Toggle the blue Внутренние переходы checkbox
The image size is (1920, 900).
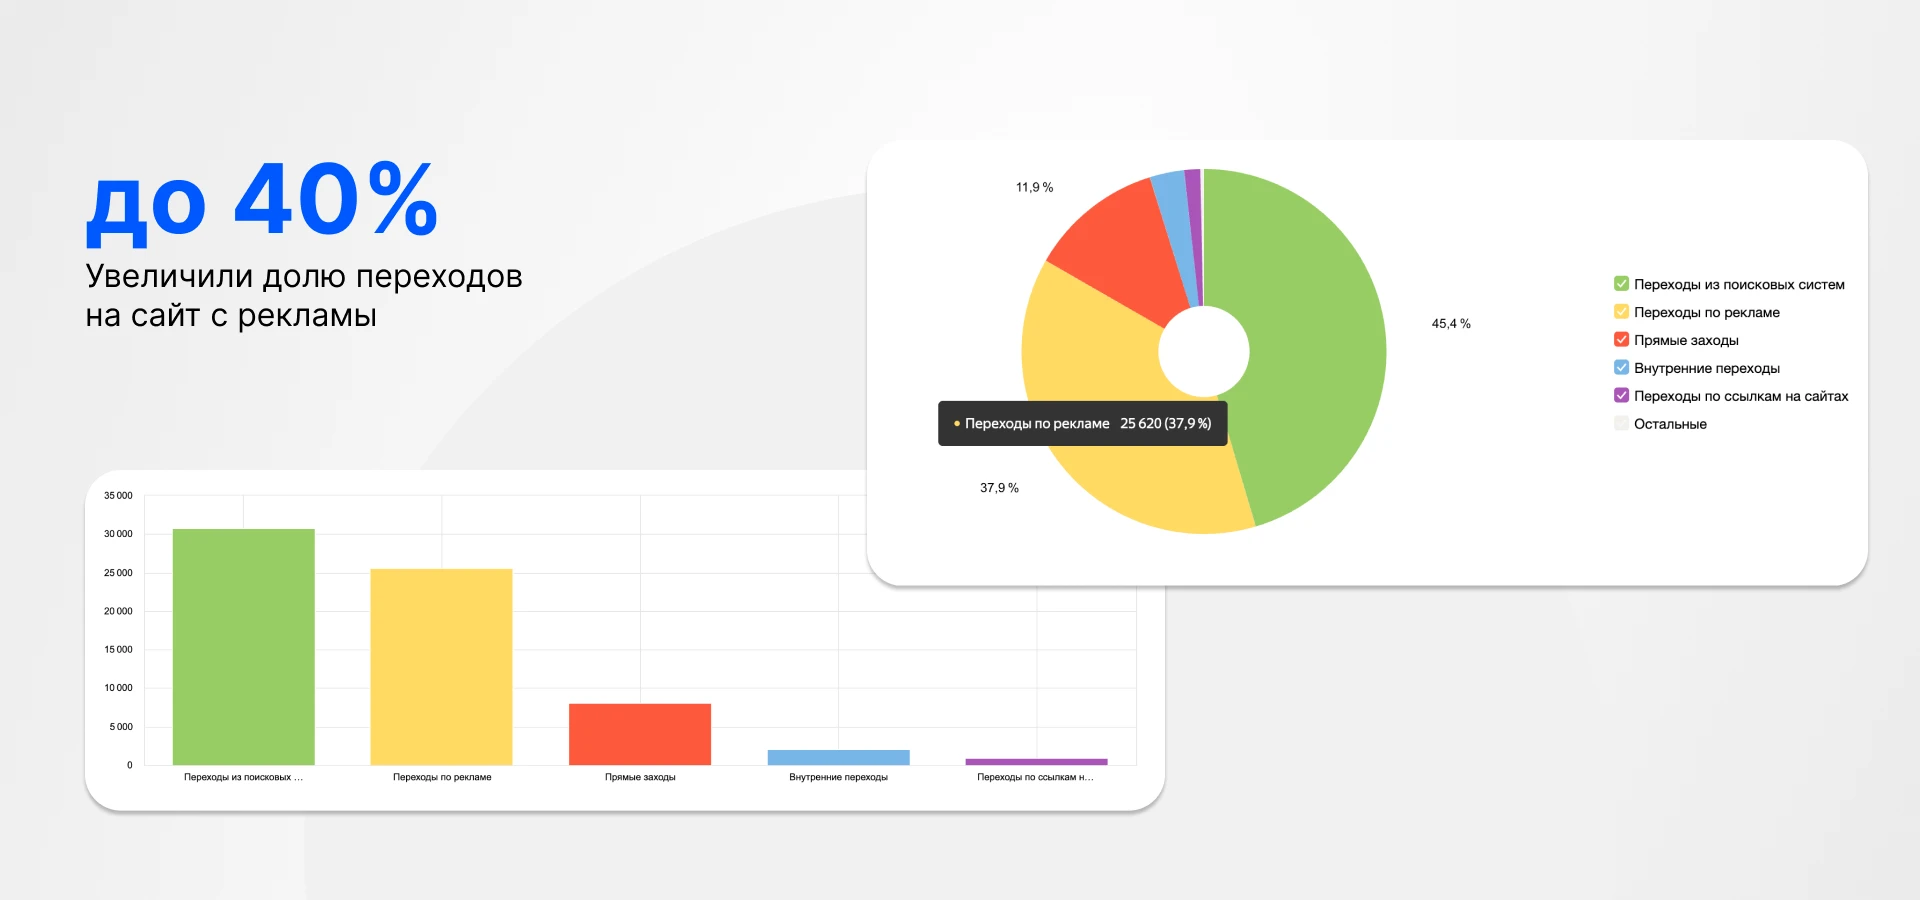coord(1621,368)
